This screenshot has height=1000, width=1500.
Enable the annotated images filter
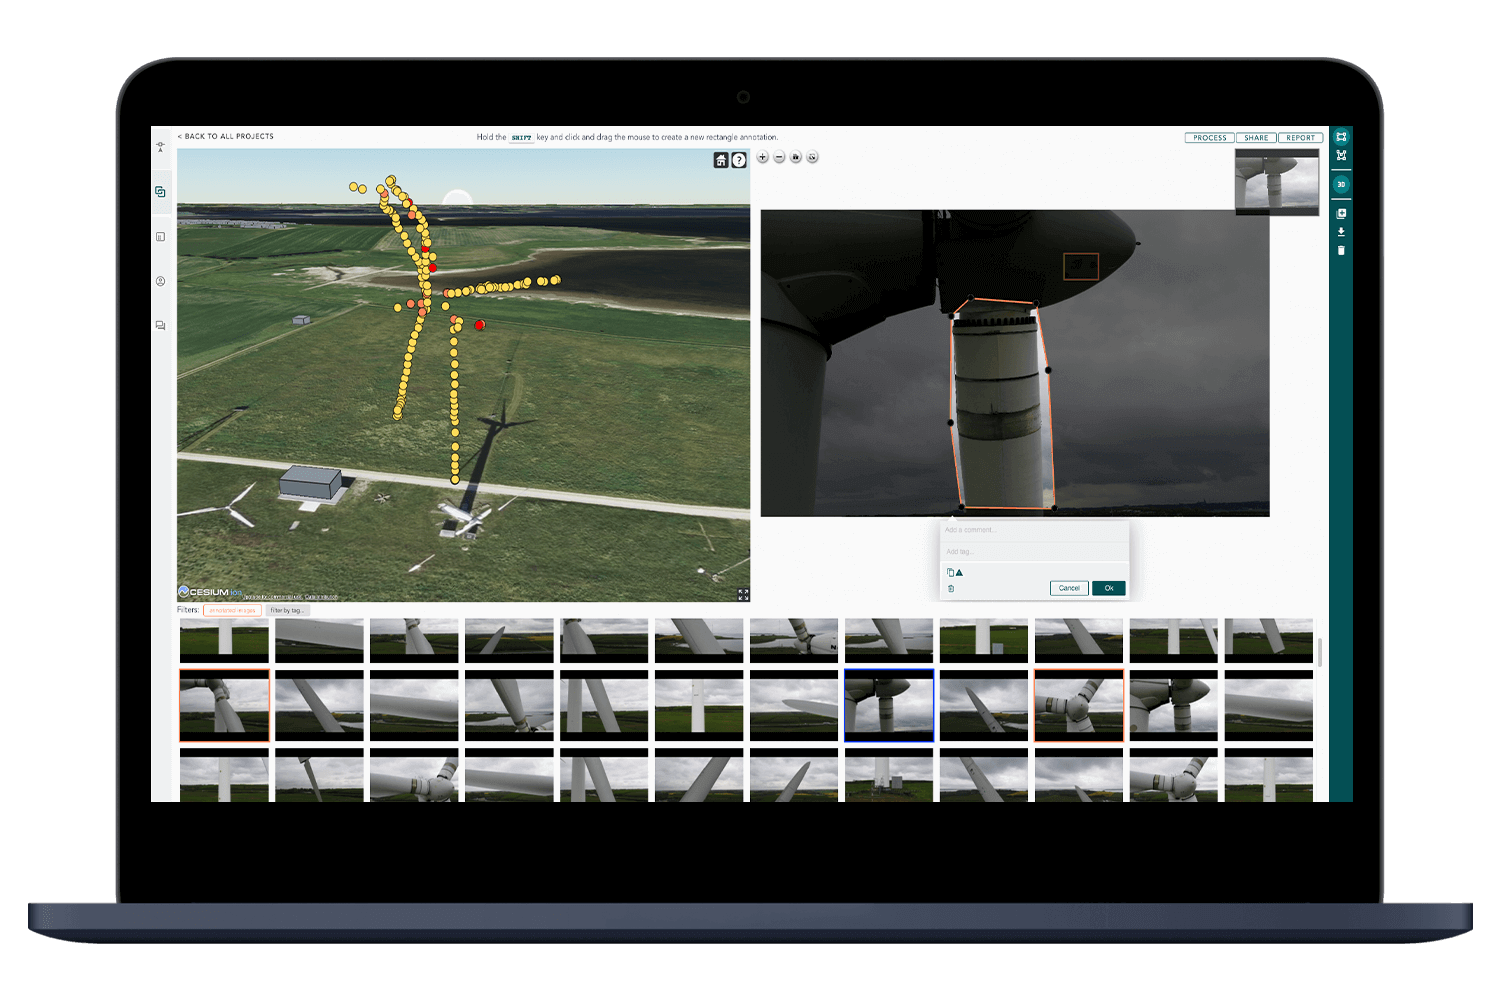(x=232, y=609)
